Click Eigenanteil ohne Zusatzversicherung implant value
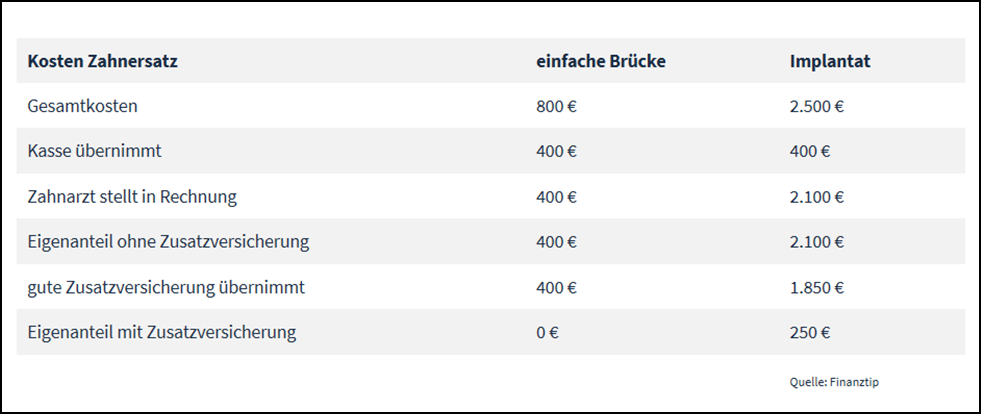Image resolution: width=981 pixels, height=414 pixels. pos(816,242)
